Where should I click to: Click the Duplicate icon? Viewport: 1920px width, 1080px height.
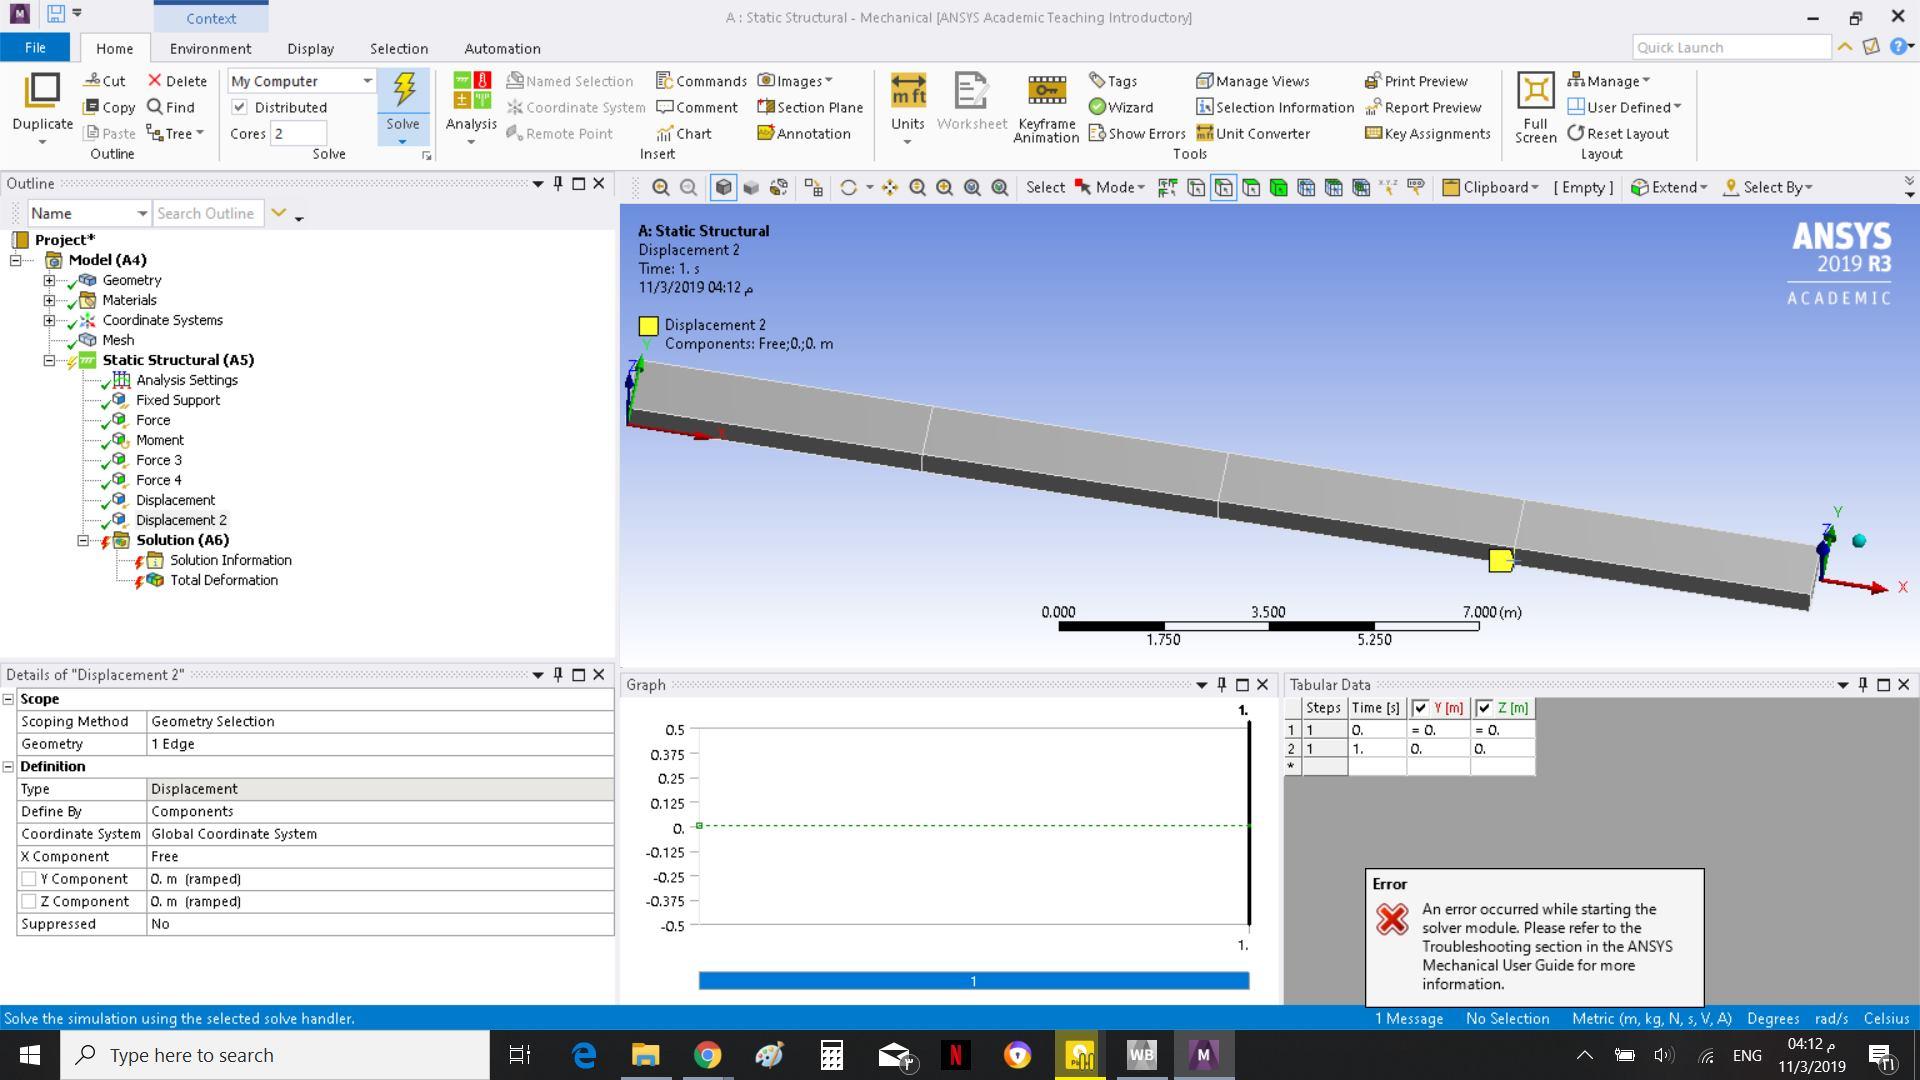(42, 90)
